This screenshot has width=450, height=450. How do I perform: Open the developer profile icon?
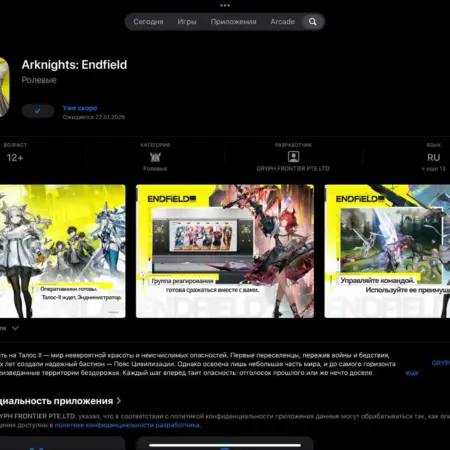[293, 156]
